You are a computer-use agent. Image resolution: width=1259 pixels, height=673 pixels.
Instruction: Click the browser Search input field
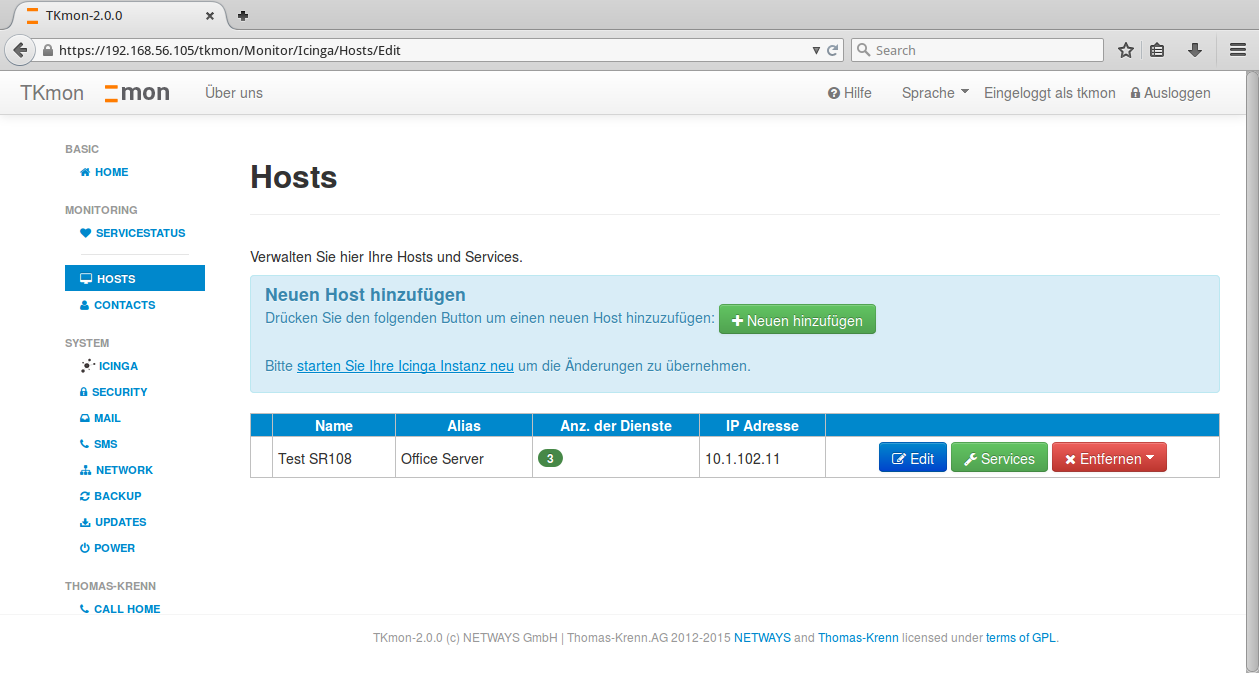(977, 50)
